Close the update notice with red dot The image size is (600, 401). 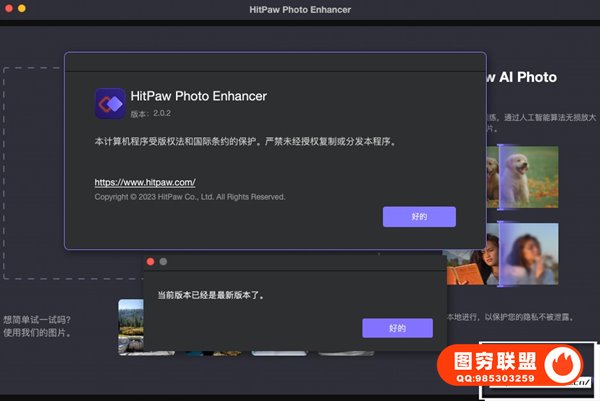(150, 261)
